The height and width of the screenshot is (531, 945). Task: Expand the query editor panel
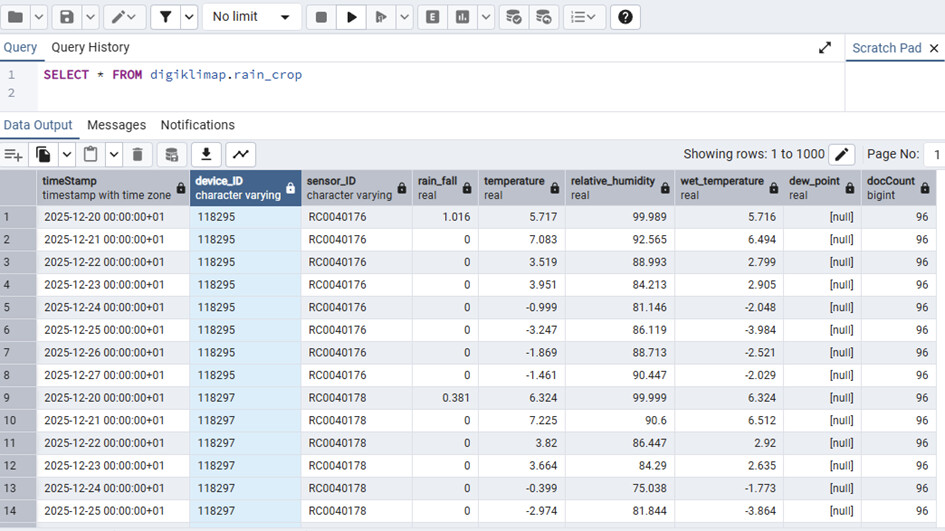pyautogui.click(x=825, y=48)
